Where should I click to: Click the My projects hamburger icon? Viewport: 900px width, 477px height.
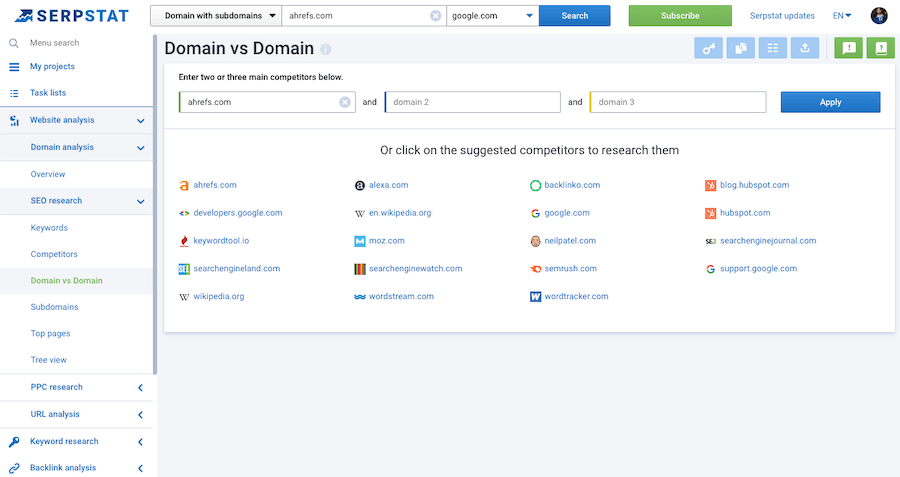point(14,67)
